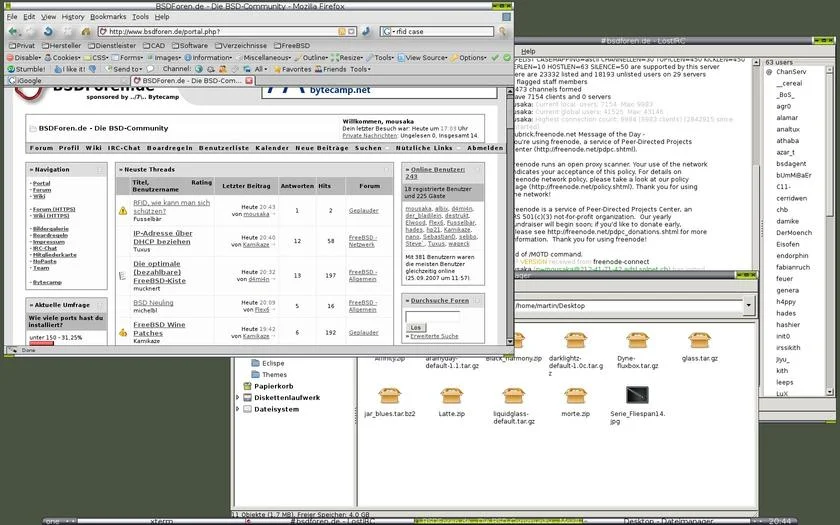Open the Miscellaneous dropdown in Web Developer toolbar

[264, 57]
